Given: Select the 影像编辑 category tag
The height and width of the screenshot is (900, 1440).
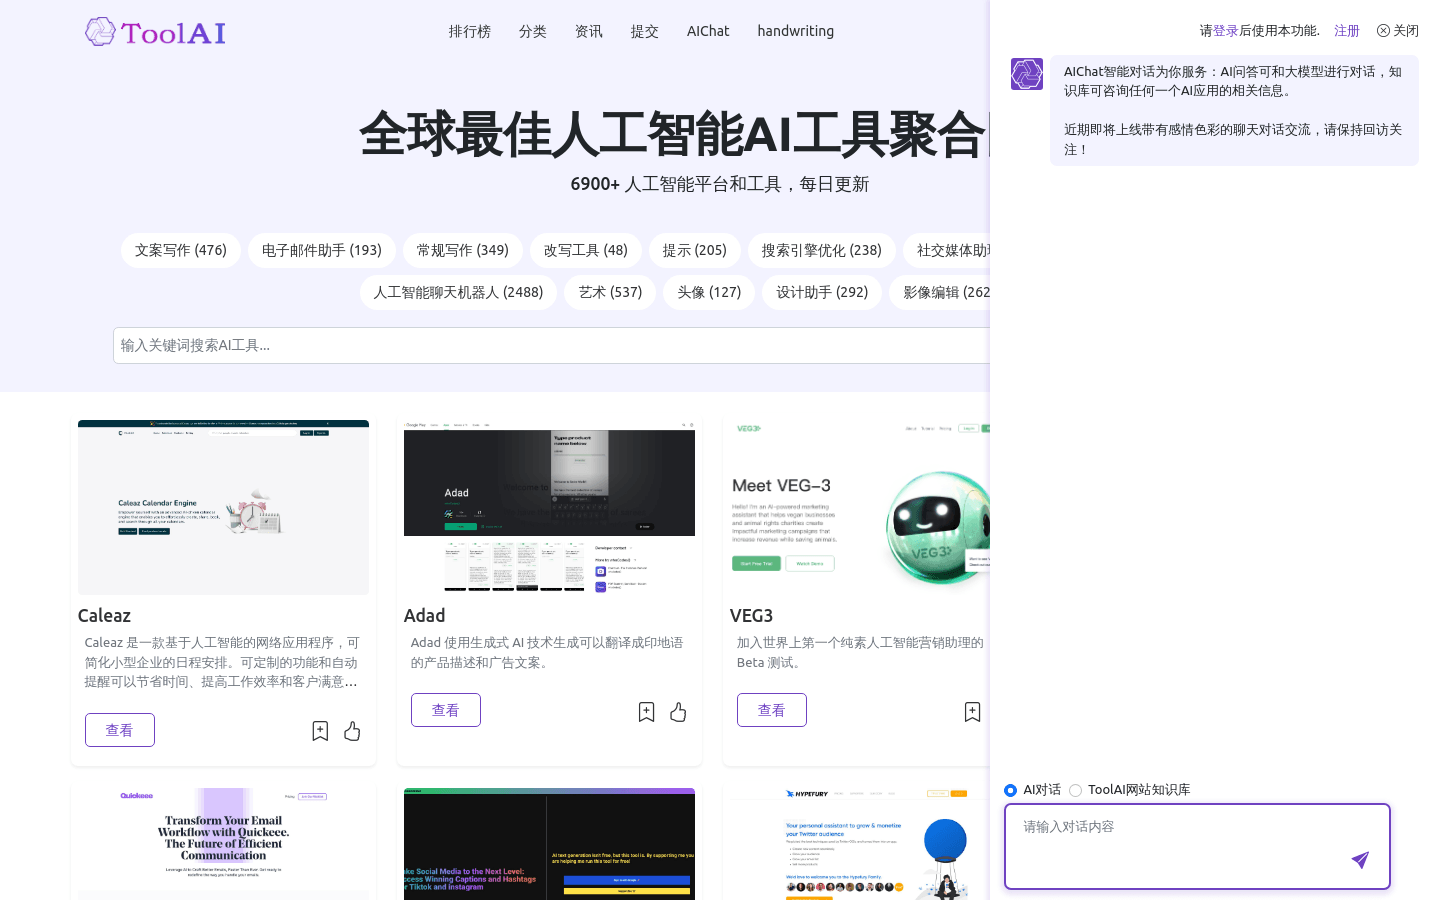Looking at the screenshot, I should point(940,292).
